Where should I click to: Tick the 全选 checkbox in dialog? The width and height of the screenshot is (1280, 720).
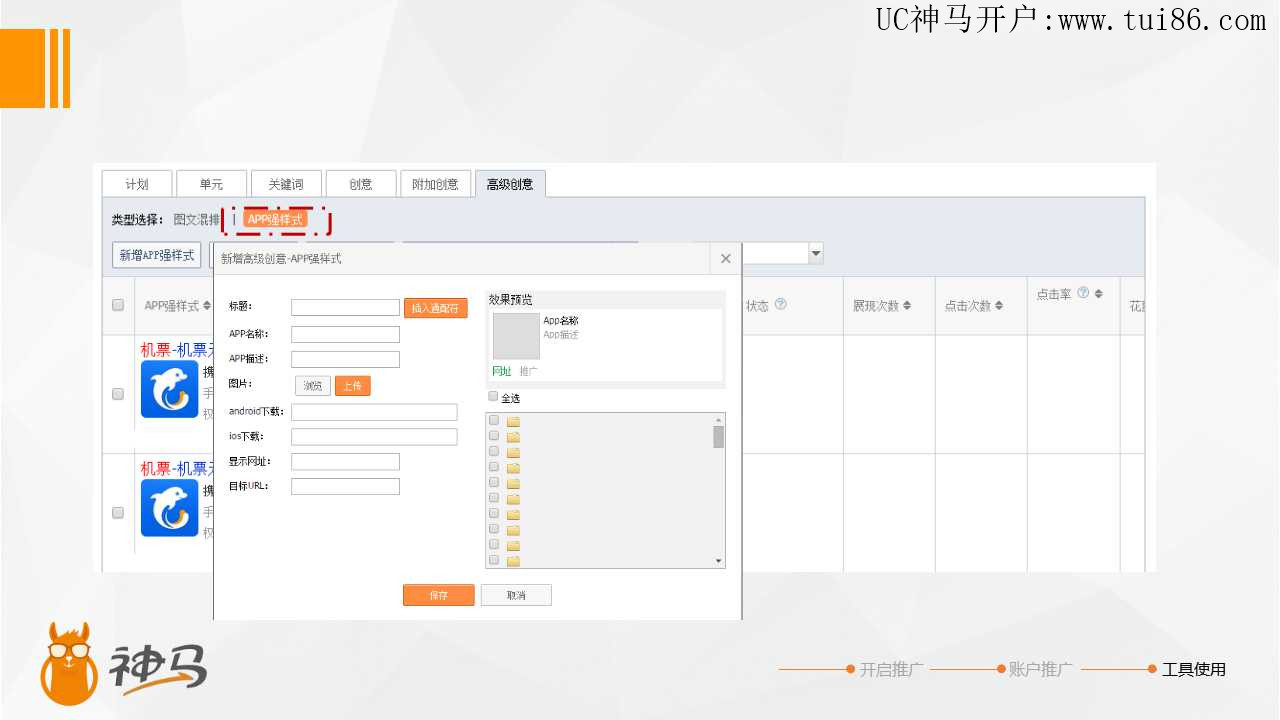[493, 396]
